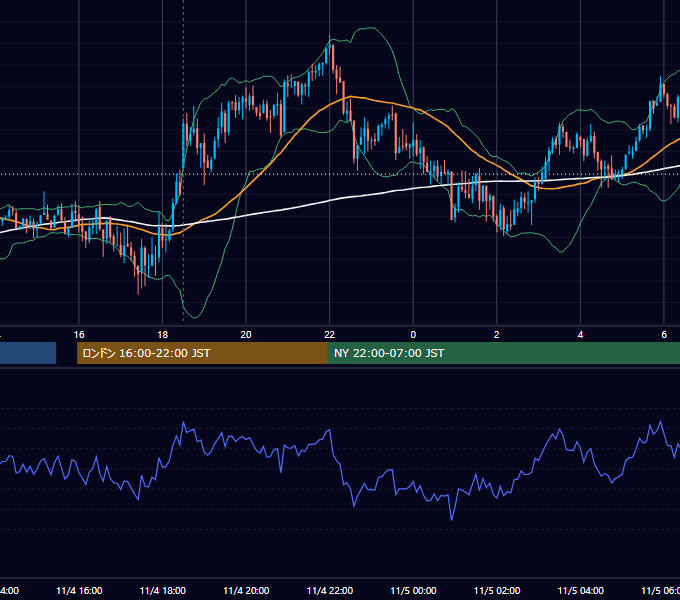Click the 18 hour label on price chart axis

coord(162,334)
